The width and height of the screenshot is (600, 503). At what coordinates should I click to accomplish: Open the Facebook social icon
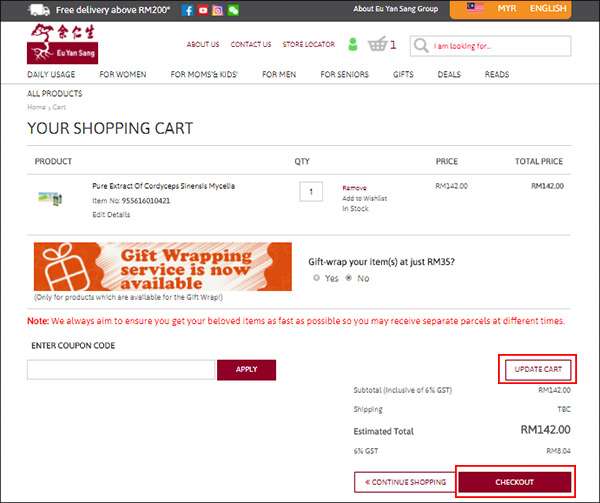(187, 10)
